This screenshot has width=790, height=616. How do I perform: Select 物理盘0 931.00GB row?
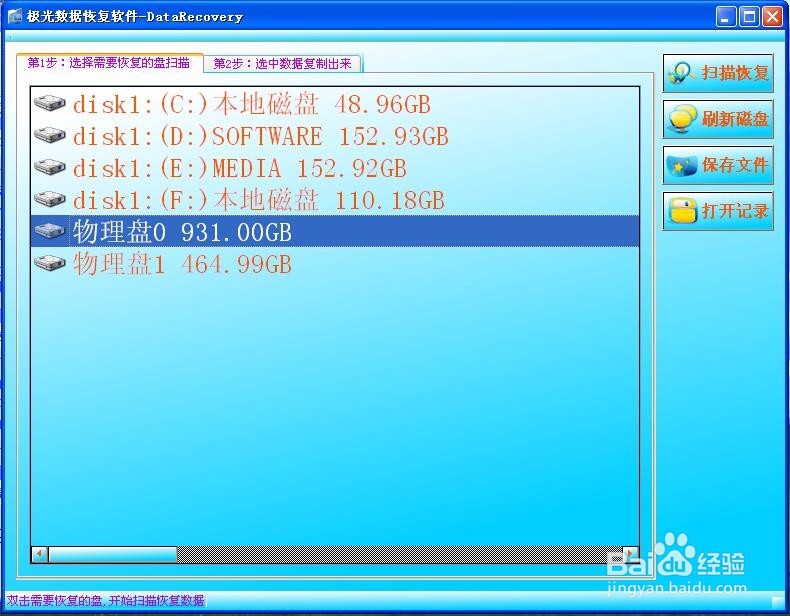click(335, 231)
